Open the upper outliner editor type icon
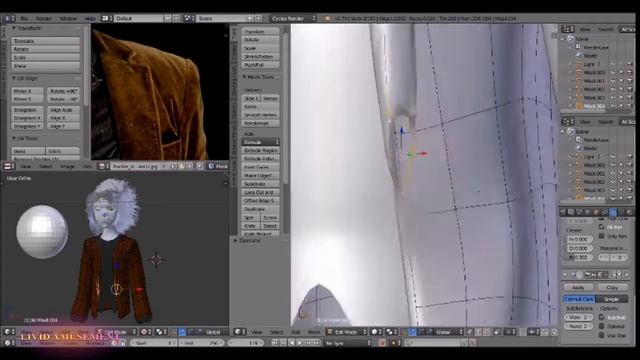This screenshot has width=640, height=360. pos(568,29)
